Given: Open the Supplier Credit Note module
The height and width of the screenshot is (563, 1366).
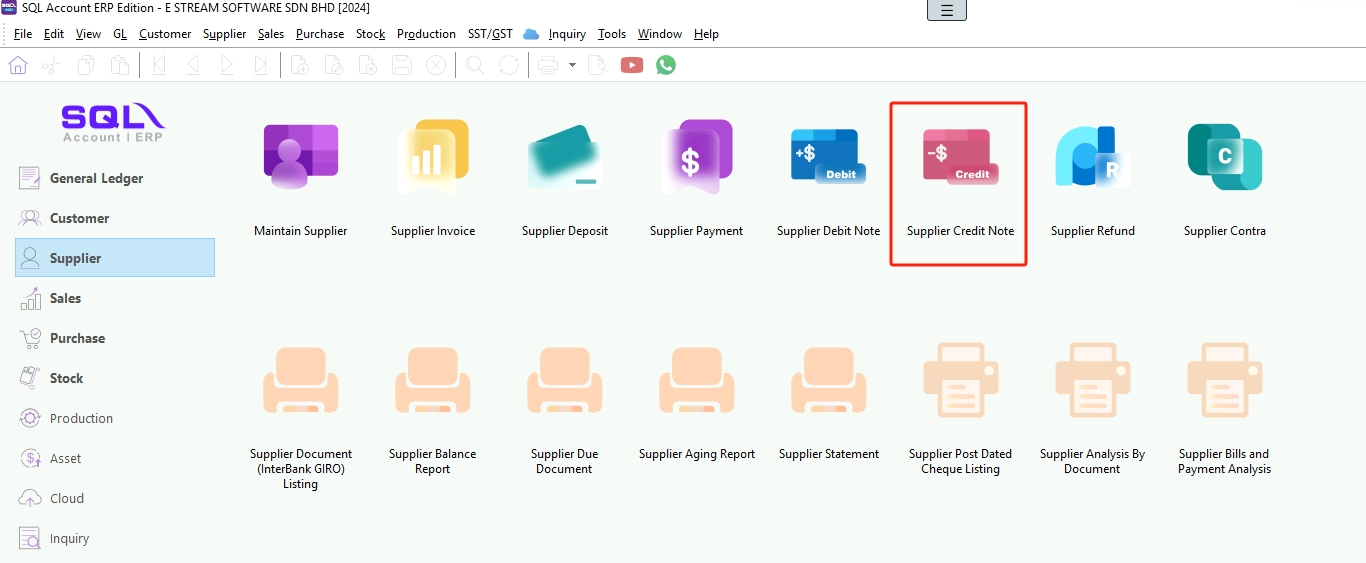Looking at the screenshot, I should coord(960,160).
